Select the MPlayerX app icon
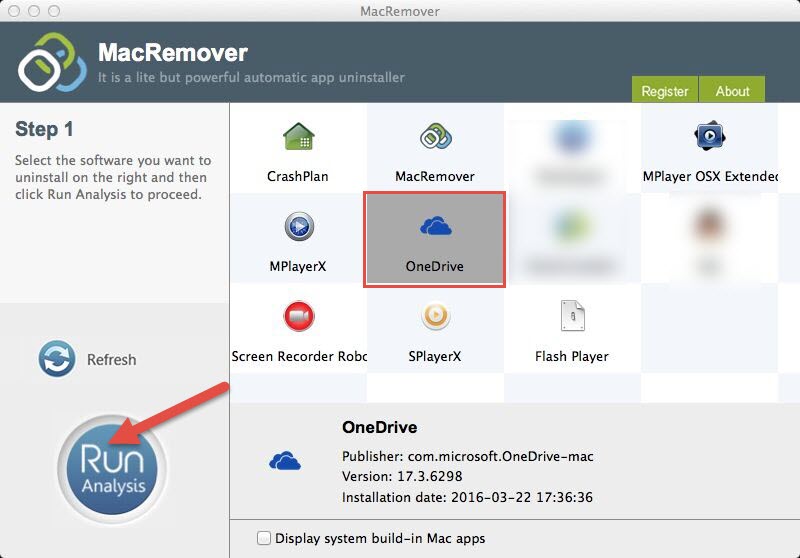Viewport: 800px width, 558px height. click(299, 226)
